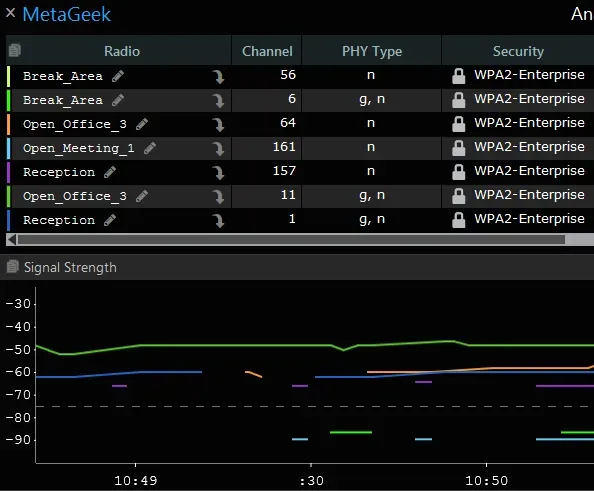Edit the alias of Reception on channel 1
Viewport: 594px width, 491px height.
tap(110, 220)
